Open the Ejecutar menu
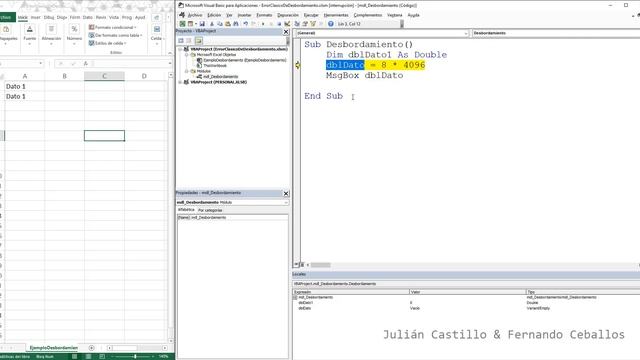640x360 pixels. click(311, 15)
